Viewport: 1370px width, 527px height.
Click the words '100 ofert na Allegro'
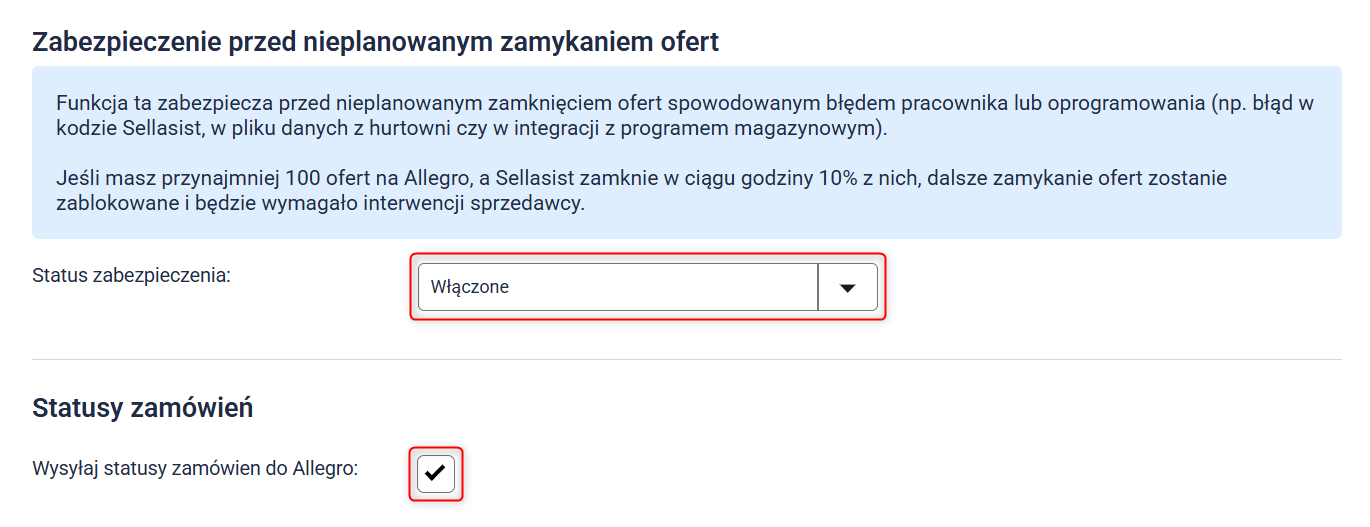coord(371,178)
